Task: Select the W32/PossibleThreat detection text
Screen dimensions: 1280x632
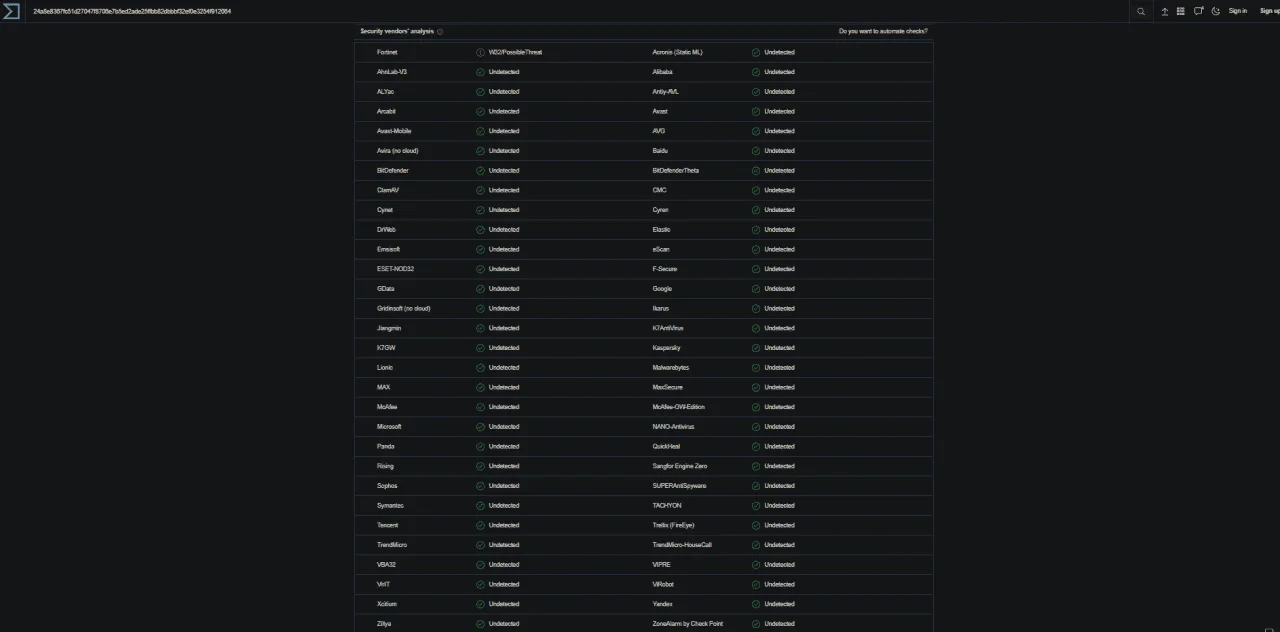Action: tap(515, 52)
